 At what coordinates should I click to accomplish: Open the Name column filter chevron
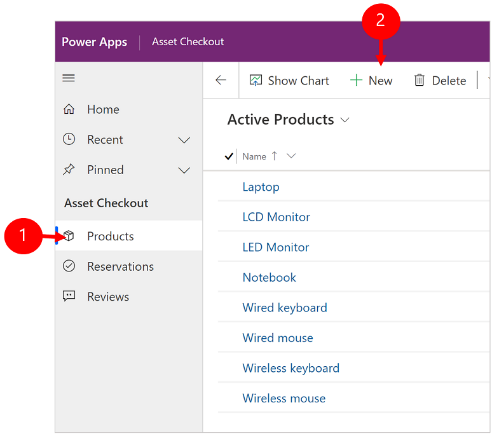click(x=291, y=156)
